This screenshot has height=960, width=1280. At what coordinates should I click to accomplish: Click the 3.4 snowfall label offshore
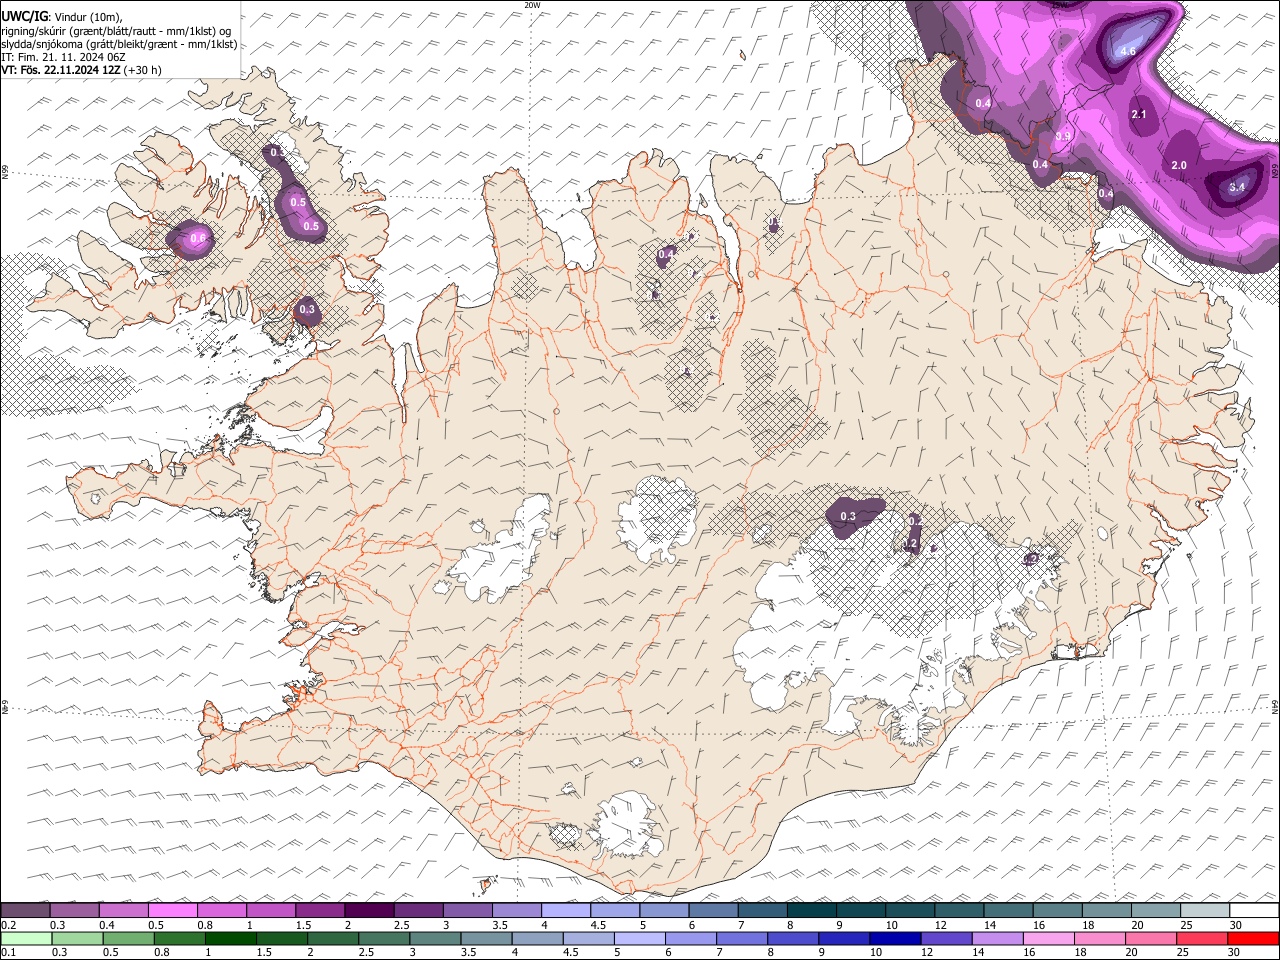coord(1237,187)
